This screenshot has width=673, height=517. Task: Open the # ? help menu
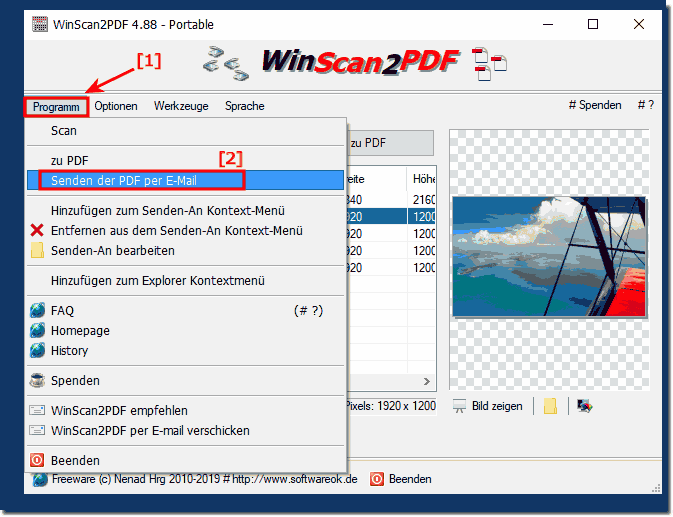tap(646, 105)
